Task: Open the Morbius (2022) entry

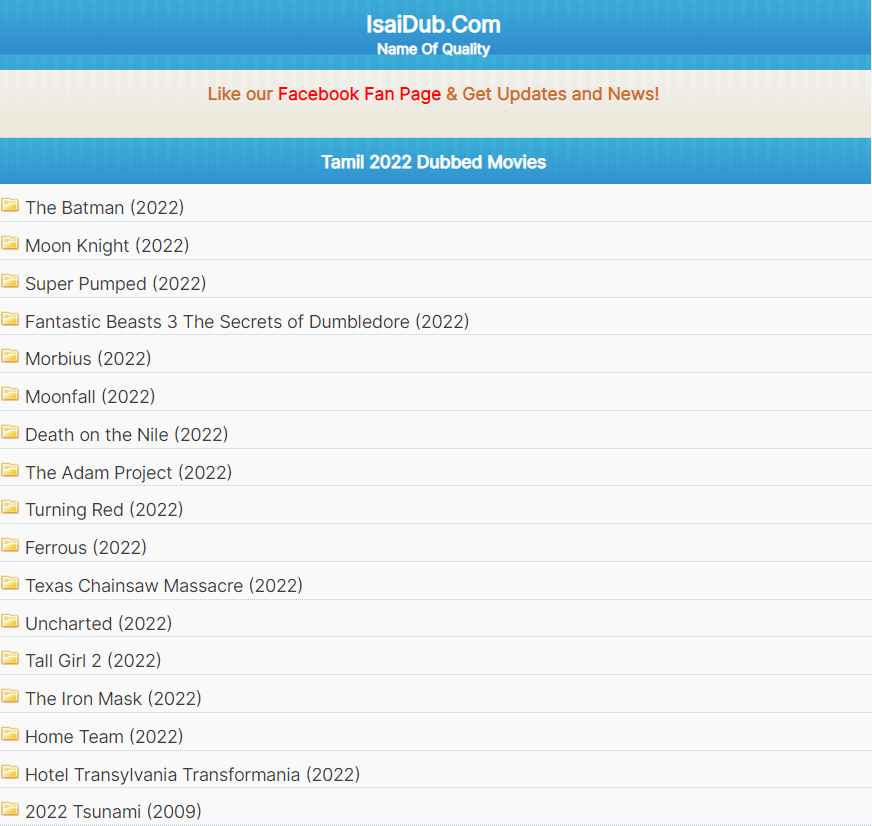Action: click(x=88, y=358)
